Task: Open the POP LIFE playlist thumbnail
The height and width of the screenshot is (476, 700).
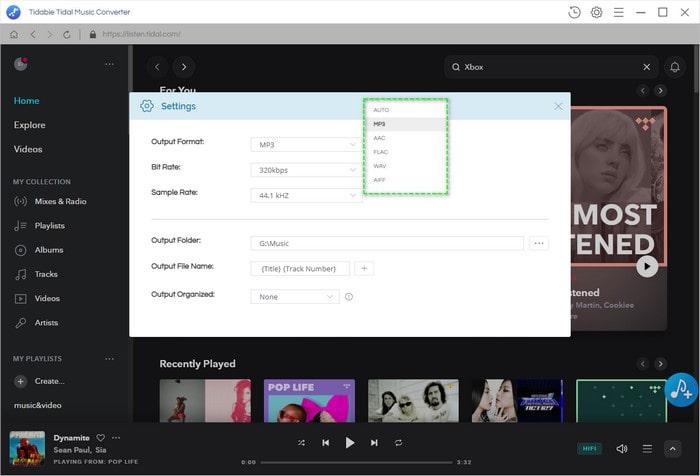Action: (x=309, y=401)
